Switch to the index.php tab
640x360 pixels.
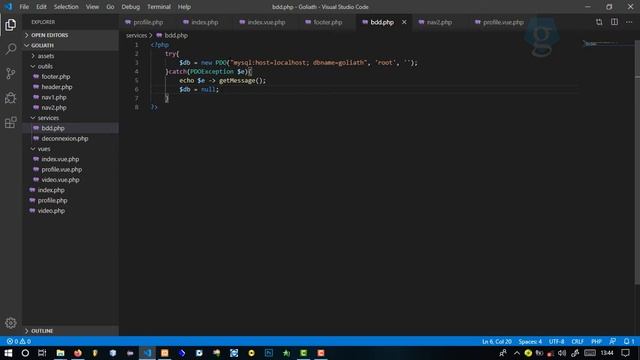pyautogui.click(x=205, y=22)
